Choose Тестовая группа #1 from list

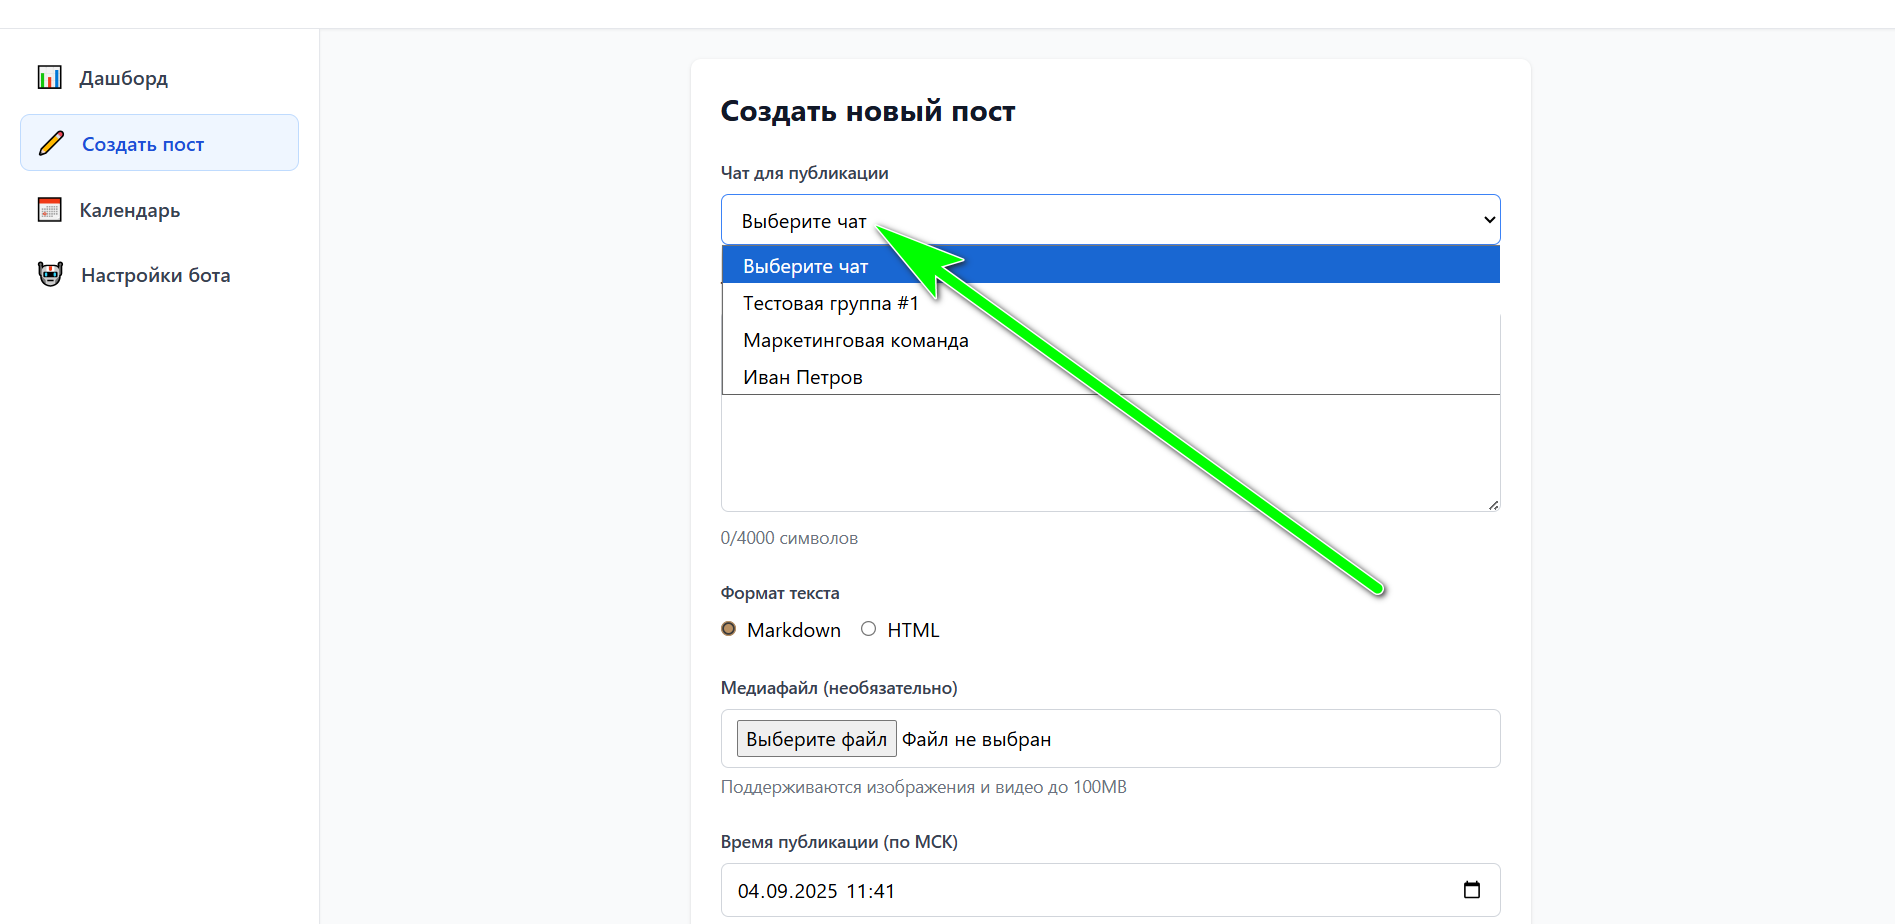[1110, 303]
